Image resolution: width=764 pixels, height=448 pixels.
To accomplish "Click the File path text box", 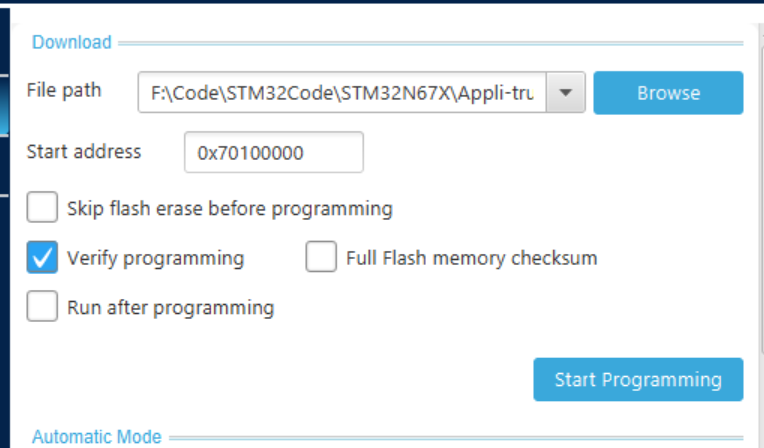I will (x=343, y=93).
